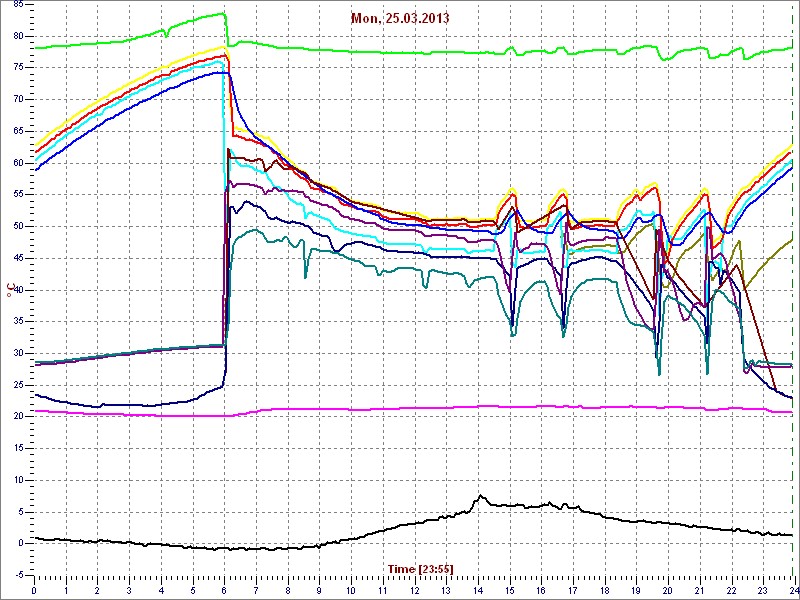Select the 65 temperature axis label
800x600 pixels.
click(x=18, y=131)
